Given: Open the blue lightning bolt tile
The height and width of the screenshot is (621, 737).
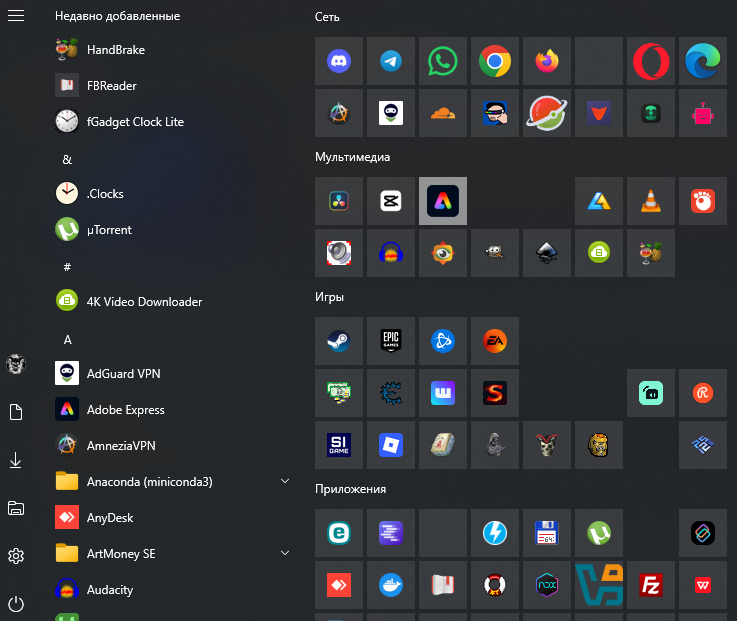Looking at the screenshot, I should click(x=495, y=533).
